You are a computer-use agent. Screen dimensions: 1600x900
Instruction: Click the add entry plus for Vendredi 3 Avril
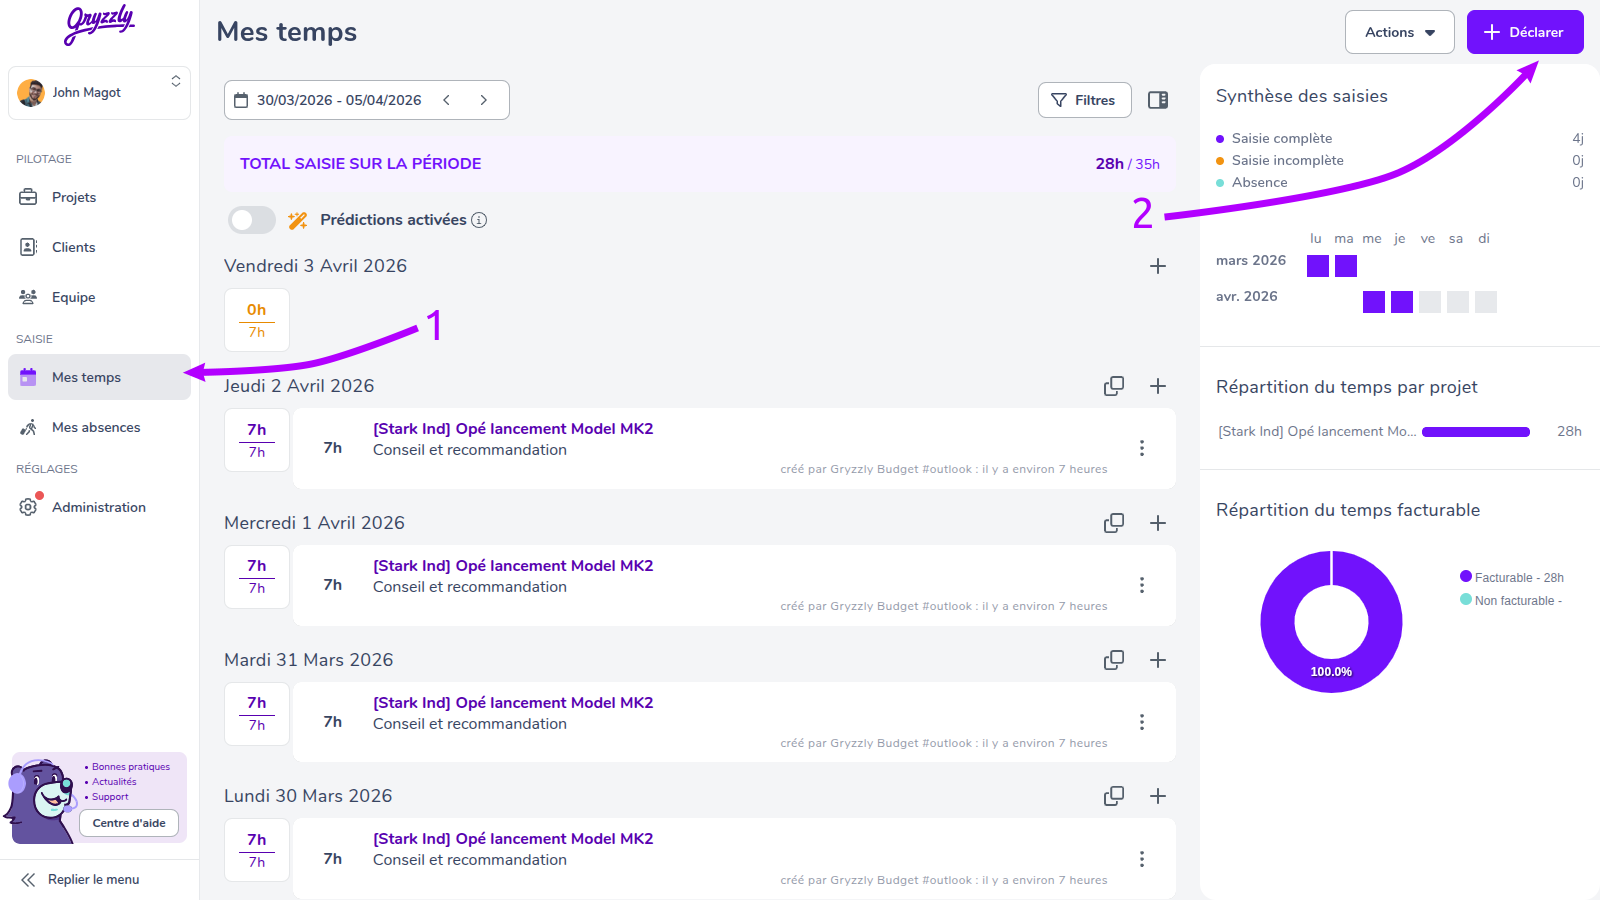tap(1158, 266)
